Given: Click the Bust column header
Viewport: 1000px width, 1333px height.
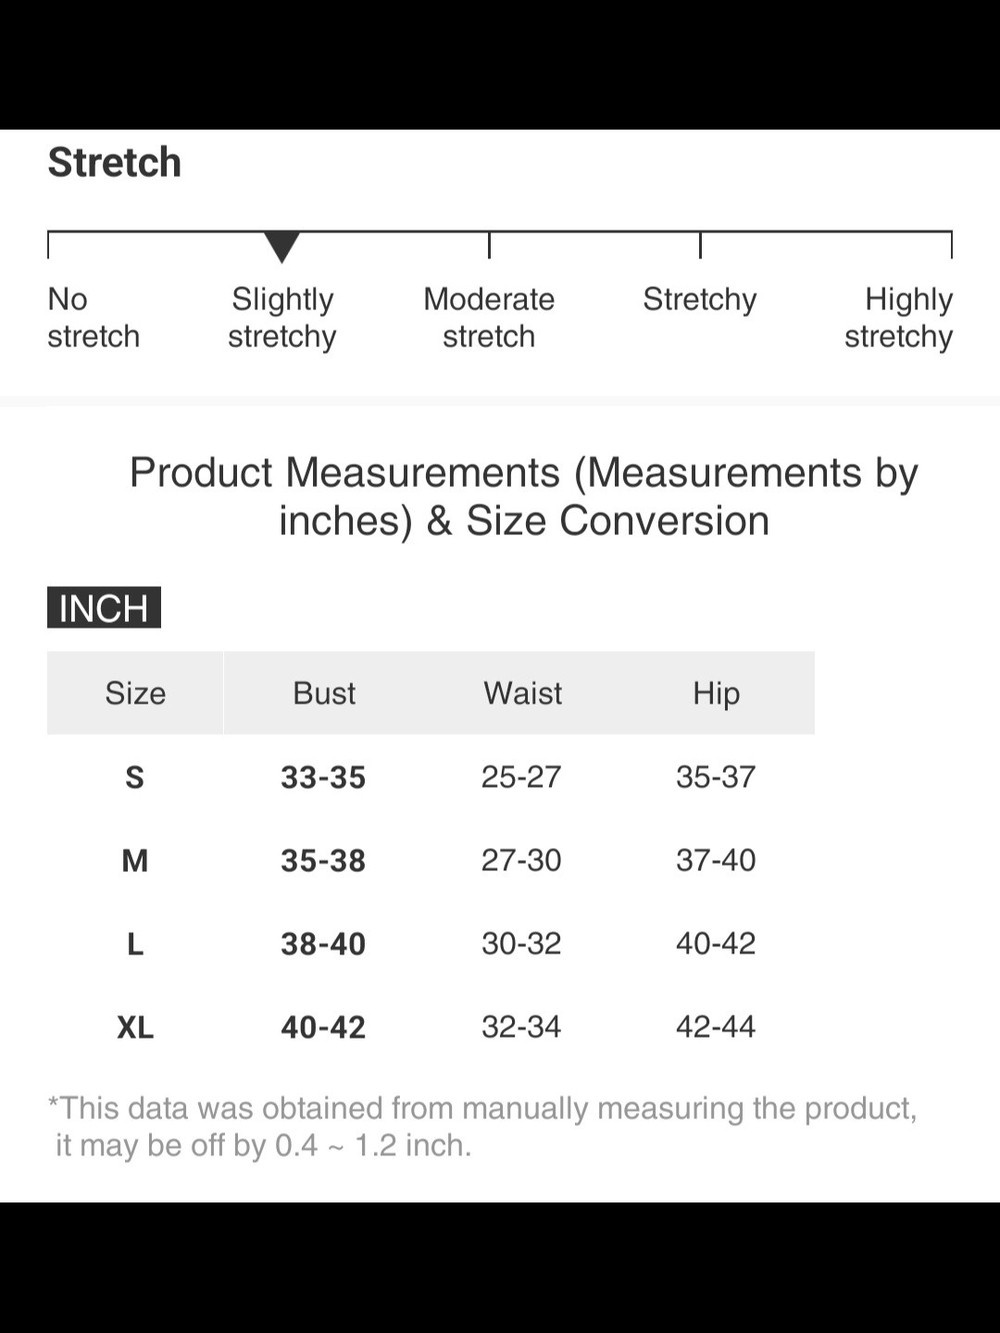Looking at the screenshot, I should coord(324,693).
